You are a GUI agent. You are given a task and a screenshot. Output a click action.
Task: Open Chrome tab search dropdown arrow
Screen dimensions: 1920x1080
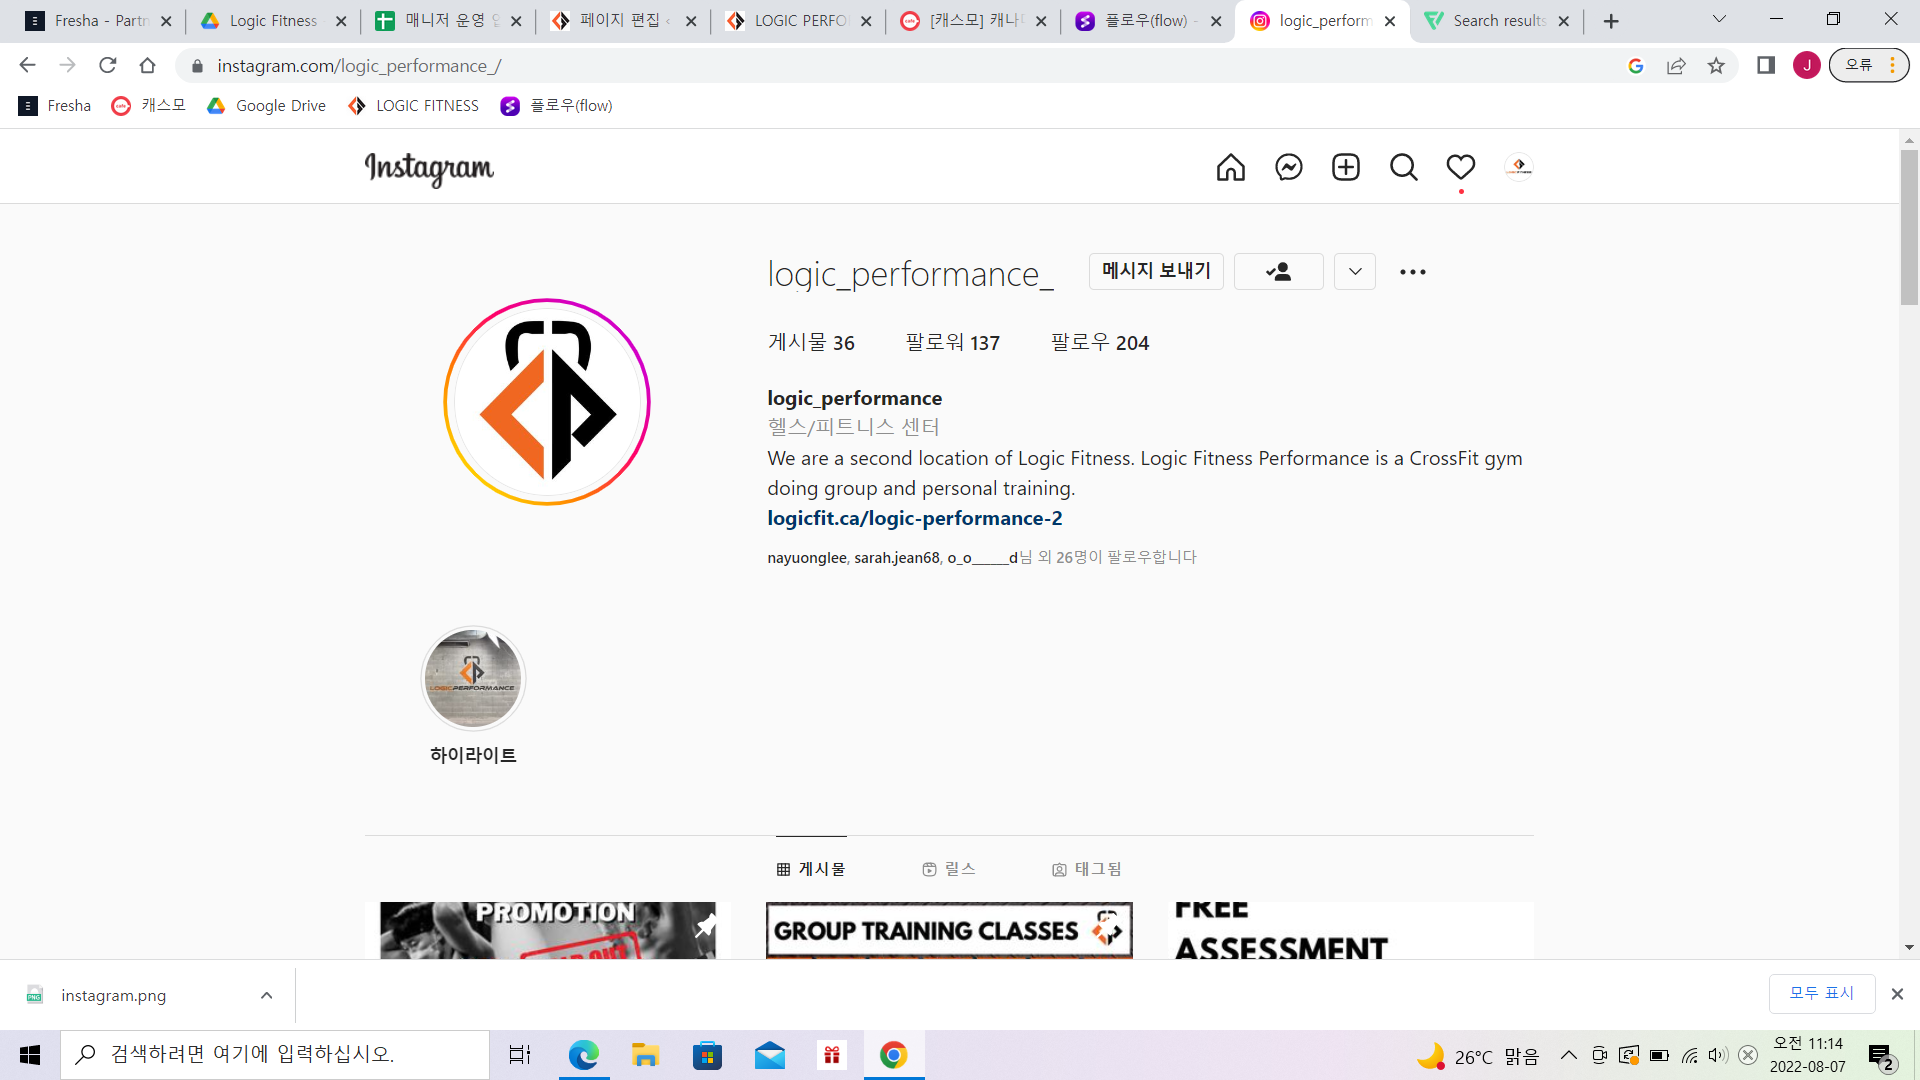tap(1719, 20)
